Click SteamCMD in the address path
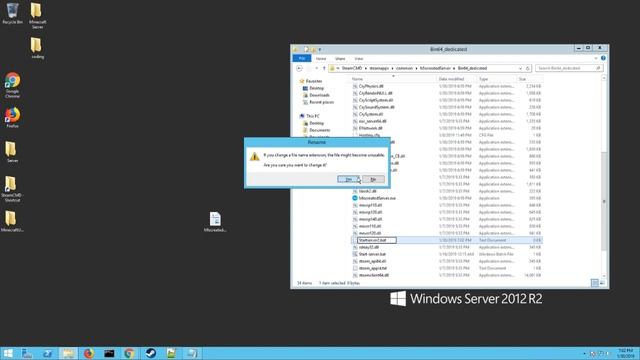The image size is (640, 360). click(x=351, y=69)
